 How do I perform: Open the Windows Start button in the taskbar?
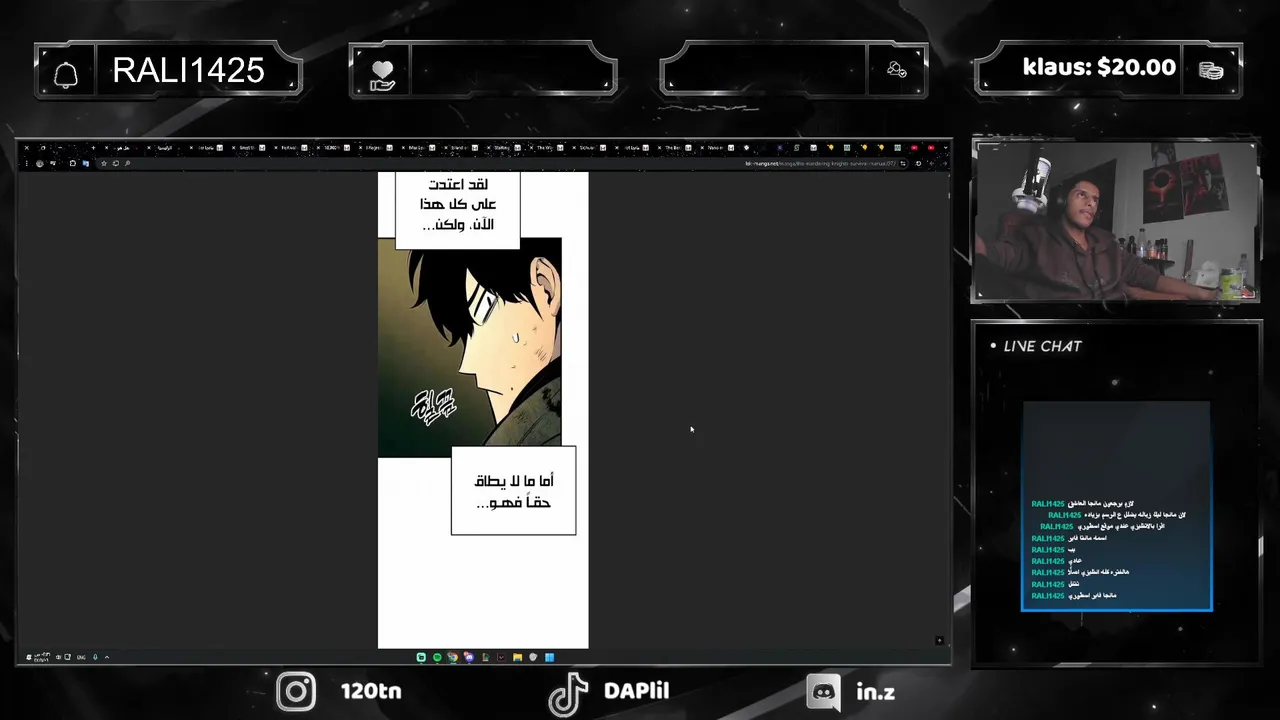point(549,657)
